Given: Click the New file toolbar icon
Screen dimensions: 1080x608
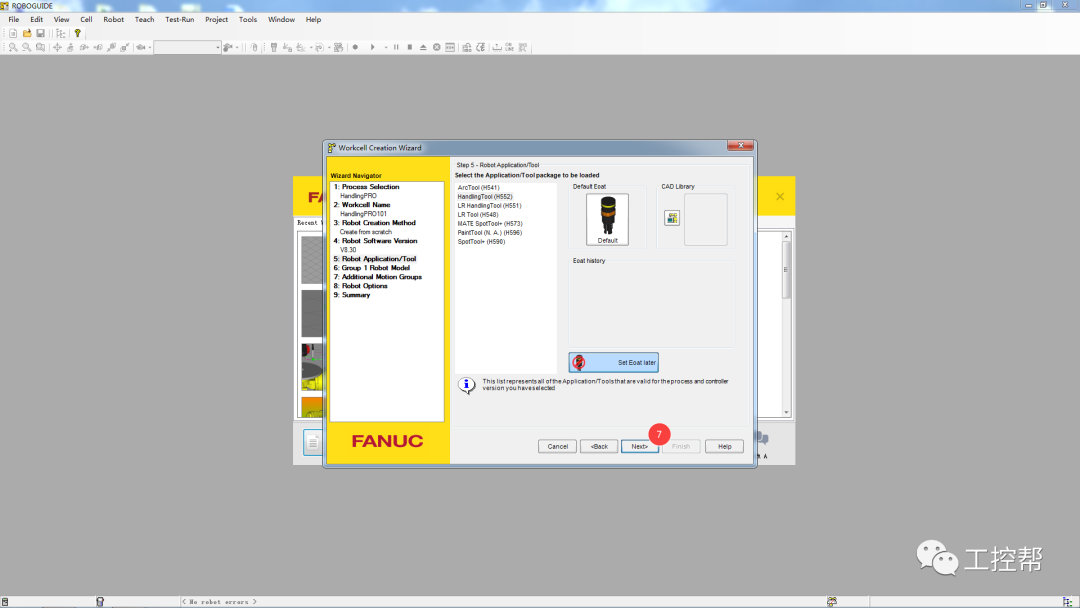Looking at the screenshot, I should coord(13,33).
